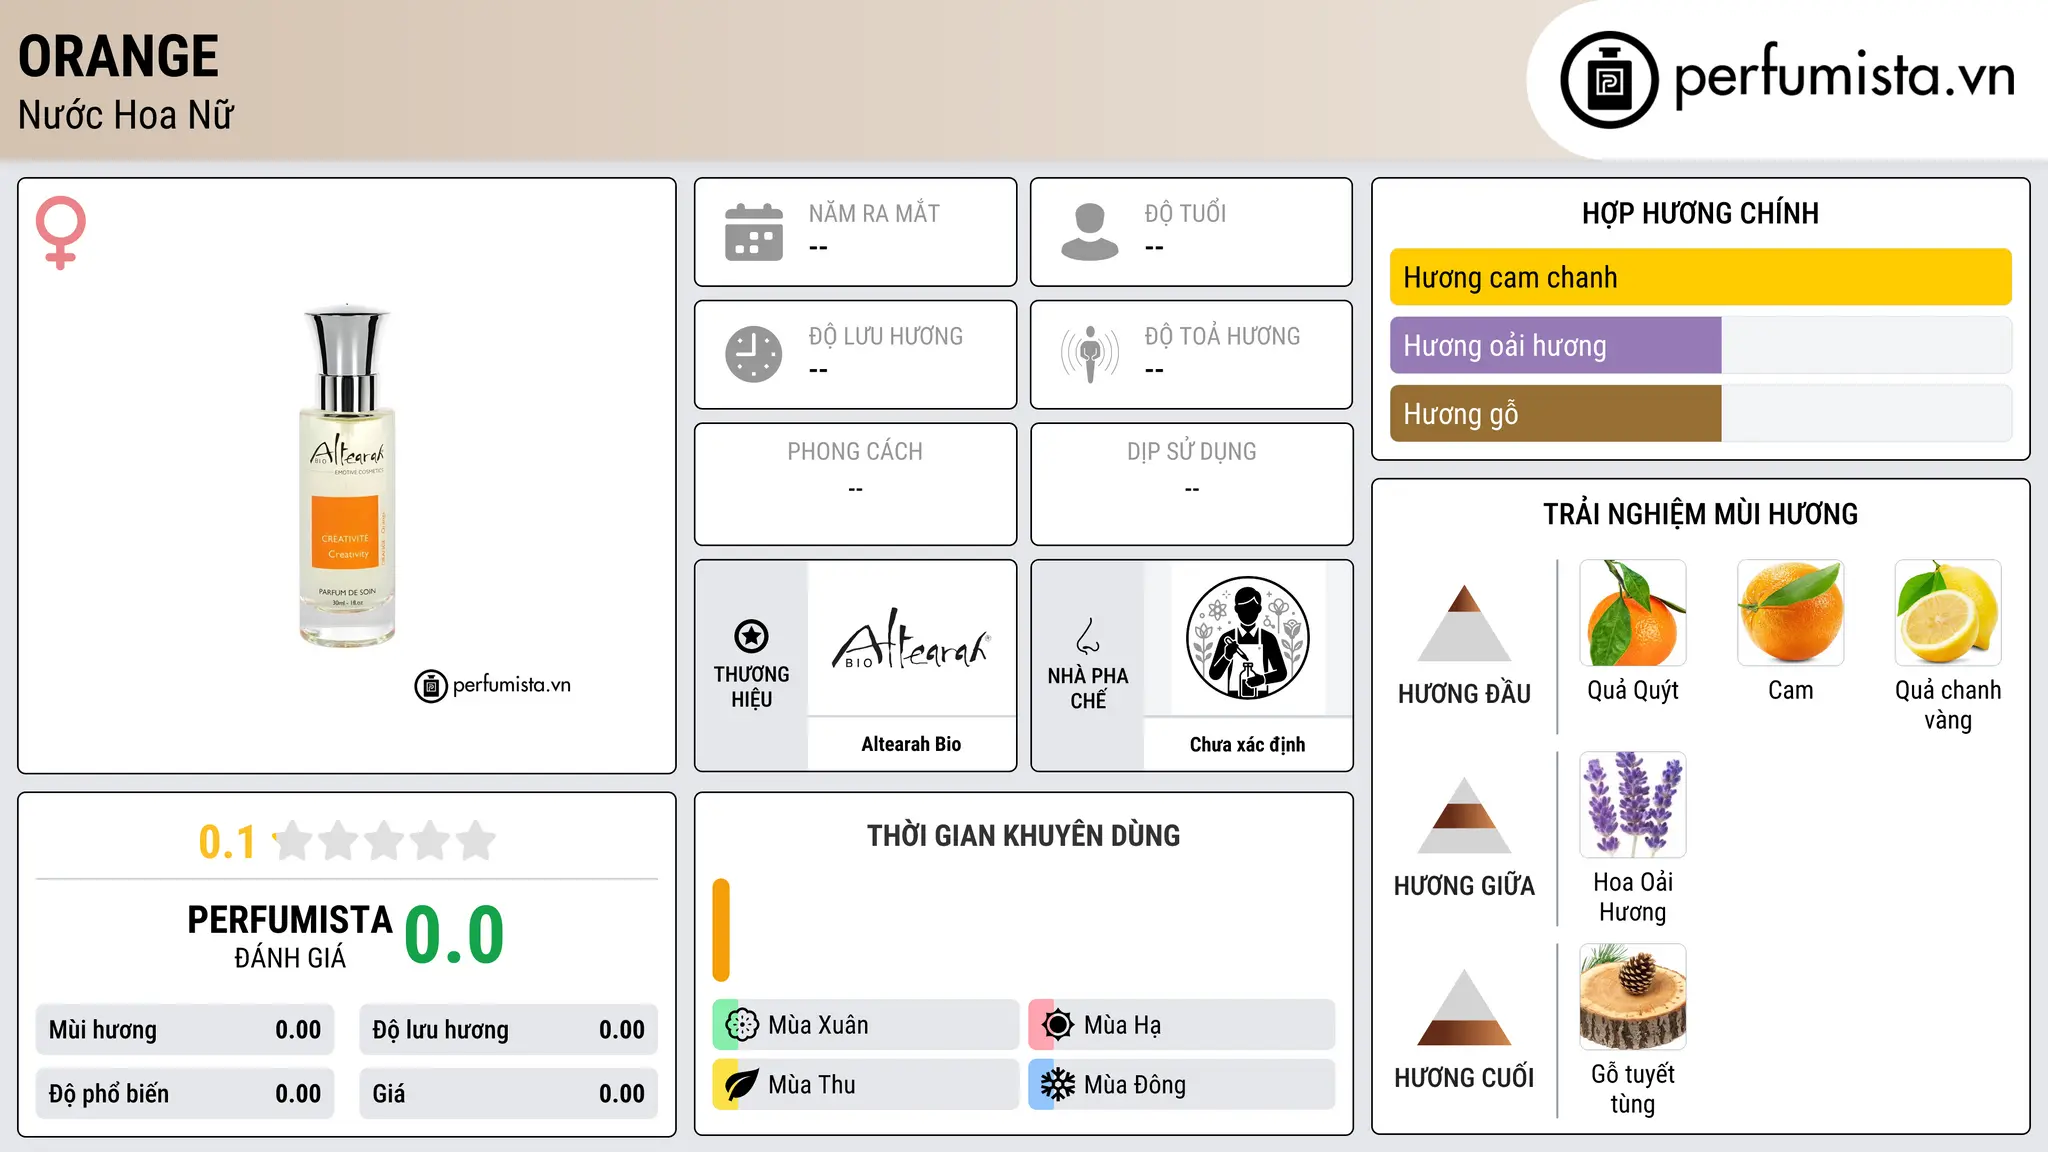Click the Năm ra mắt label
Viewport: 2048px width, 1152px height.
click(x=874, y=213)
